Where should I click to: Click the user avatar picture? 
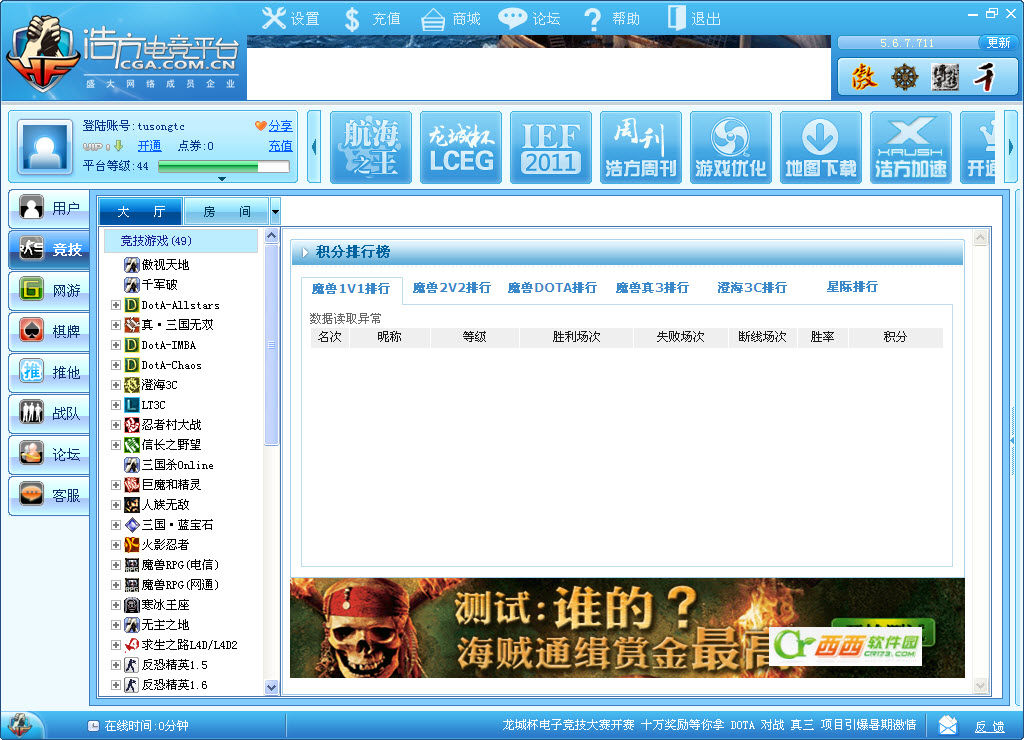tap(45, 147)
